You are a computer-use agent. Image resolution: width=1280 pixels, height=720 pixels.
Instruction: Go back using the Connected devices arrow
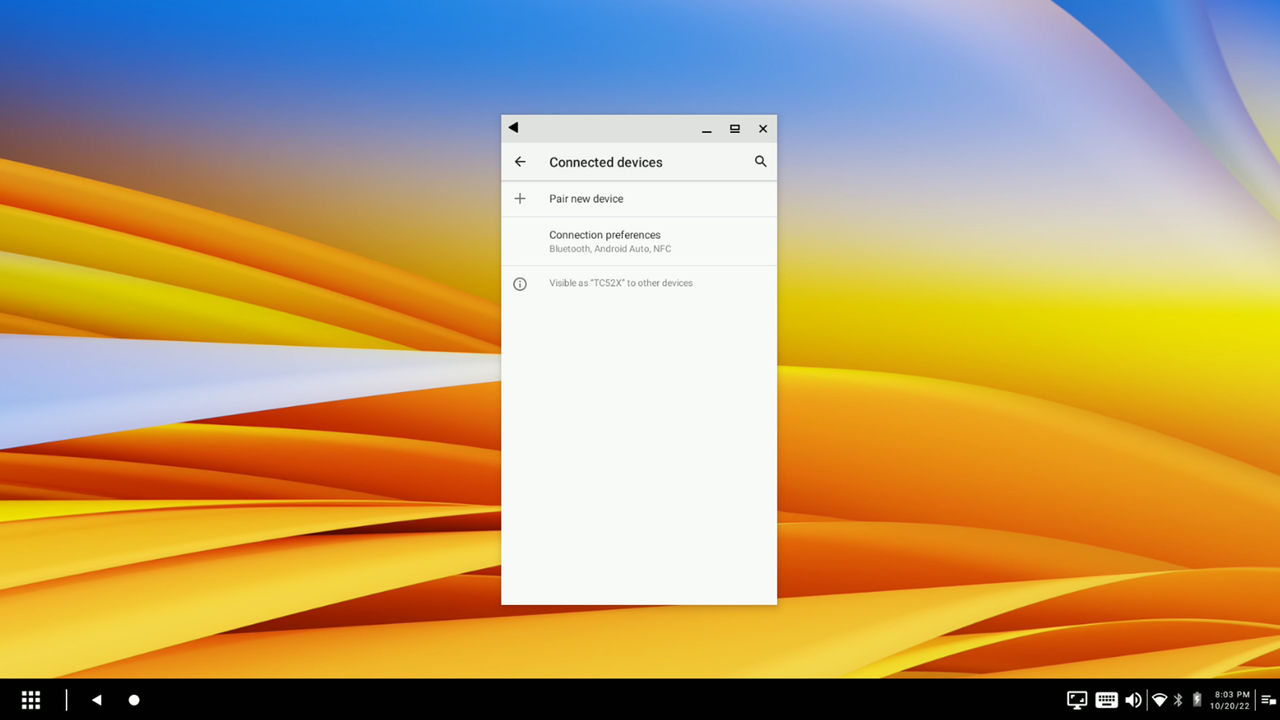(x=520, y=162)
